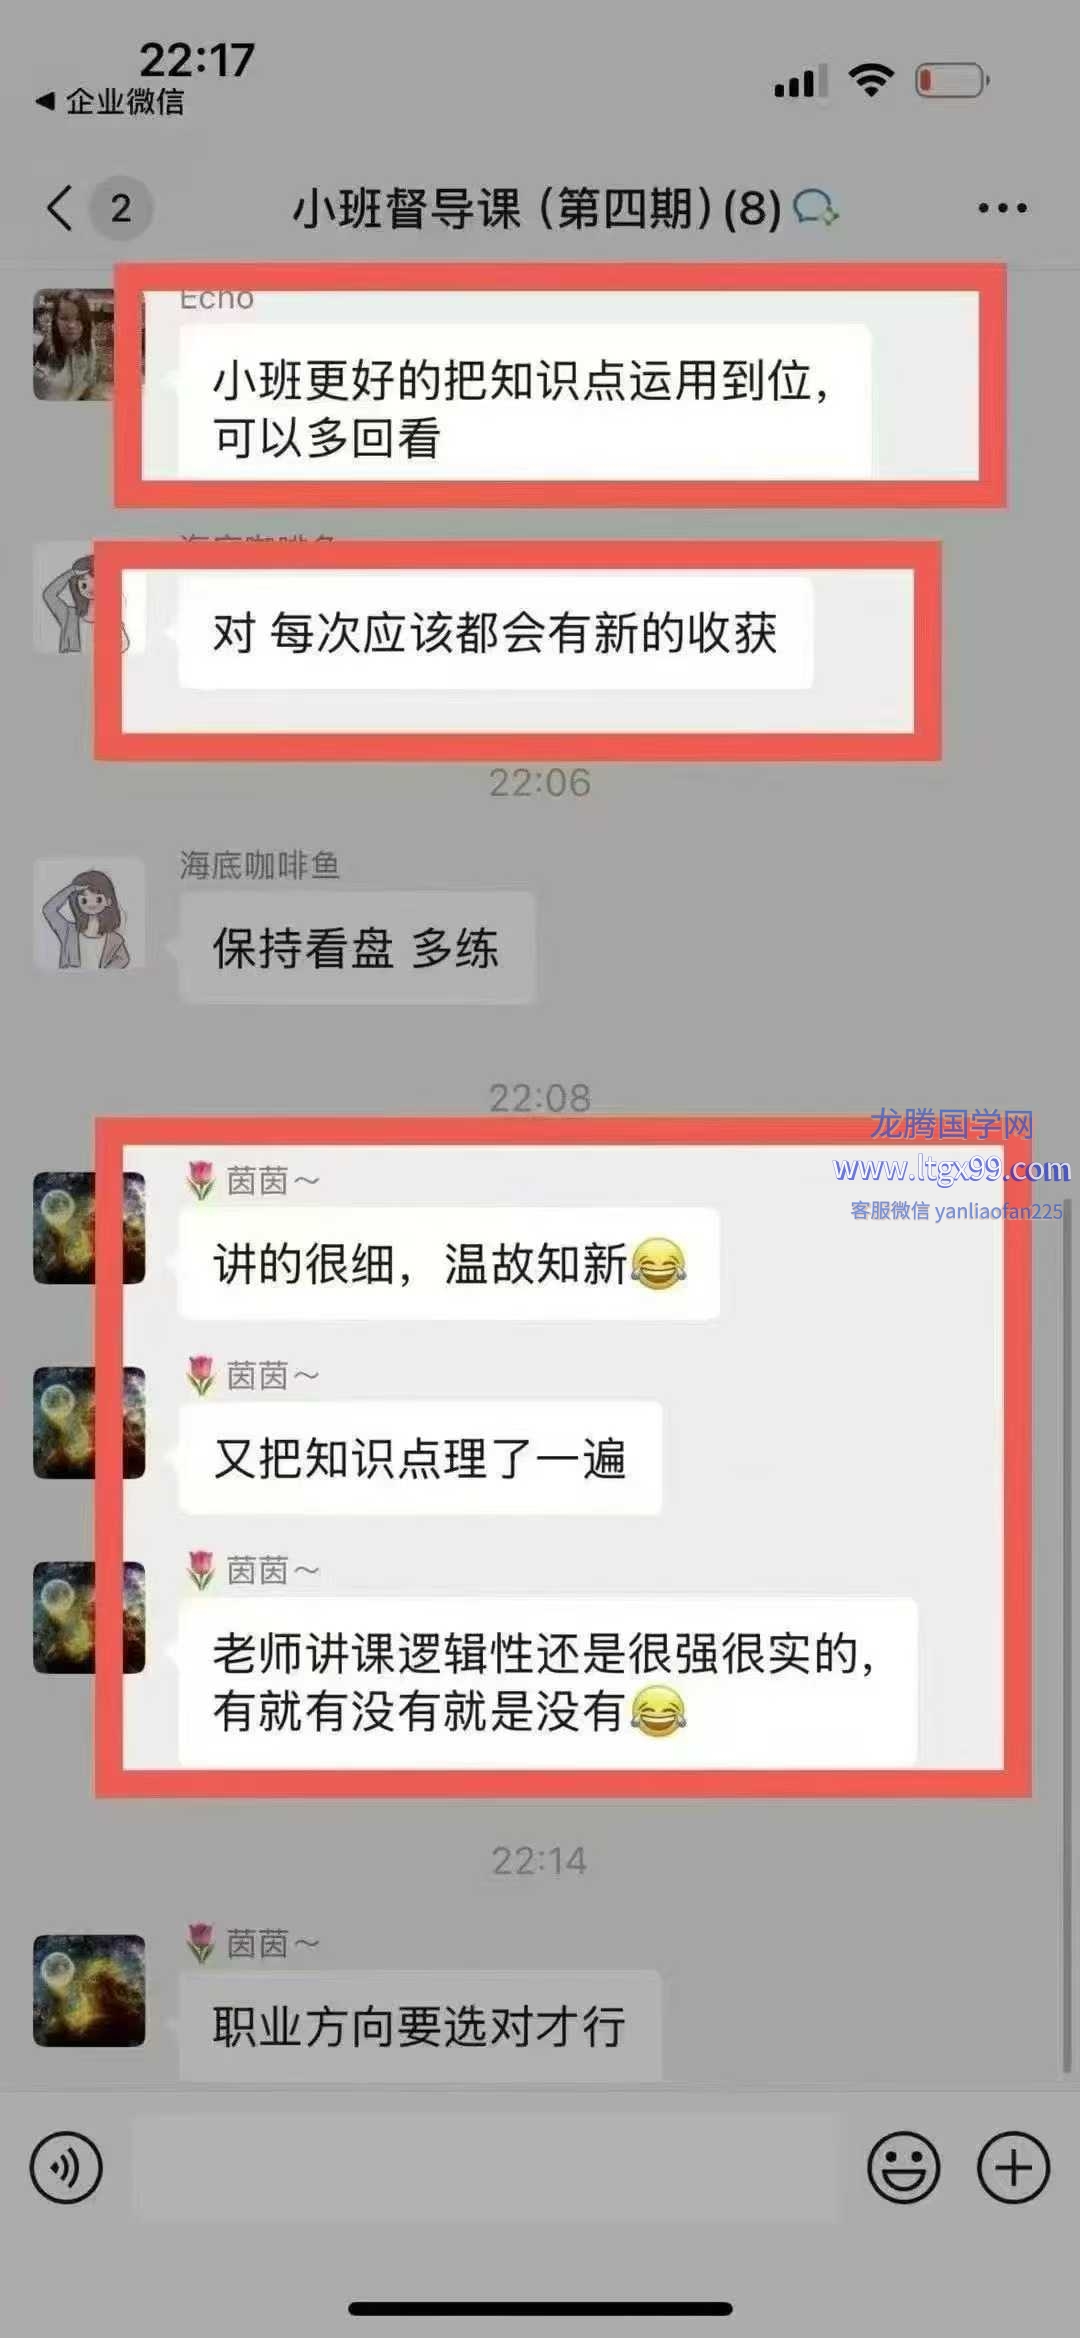This screenshot has width=1080, height=2338.
Task: Open the three-dot chat options menu
Action: 1002,208
